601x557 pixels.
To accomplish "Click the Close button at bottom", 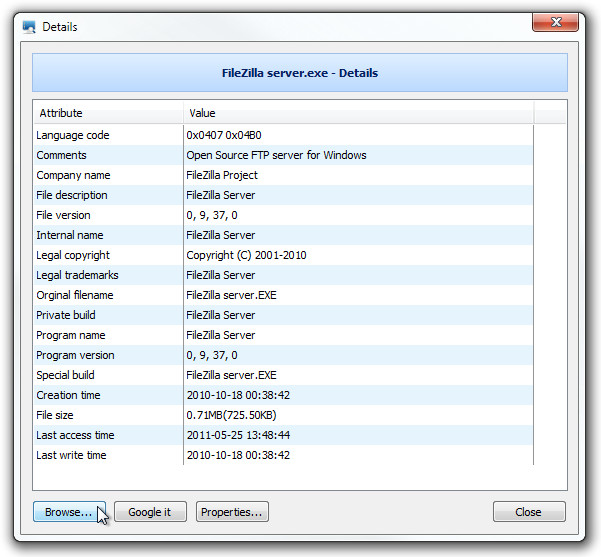I will tap(529, 511).
